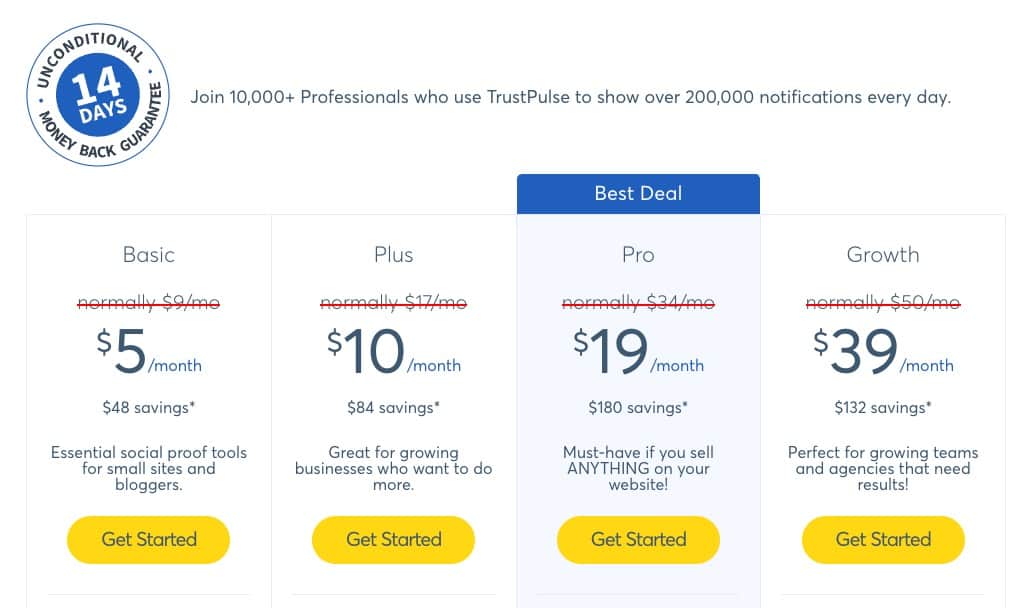Select the Best Deal banner
Viewport: 1027px width, 608px height.
[x=639, y=193]
